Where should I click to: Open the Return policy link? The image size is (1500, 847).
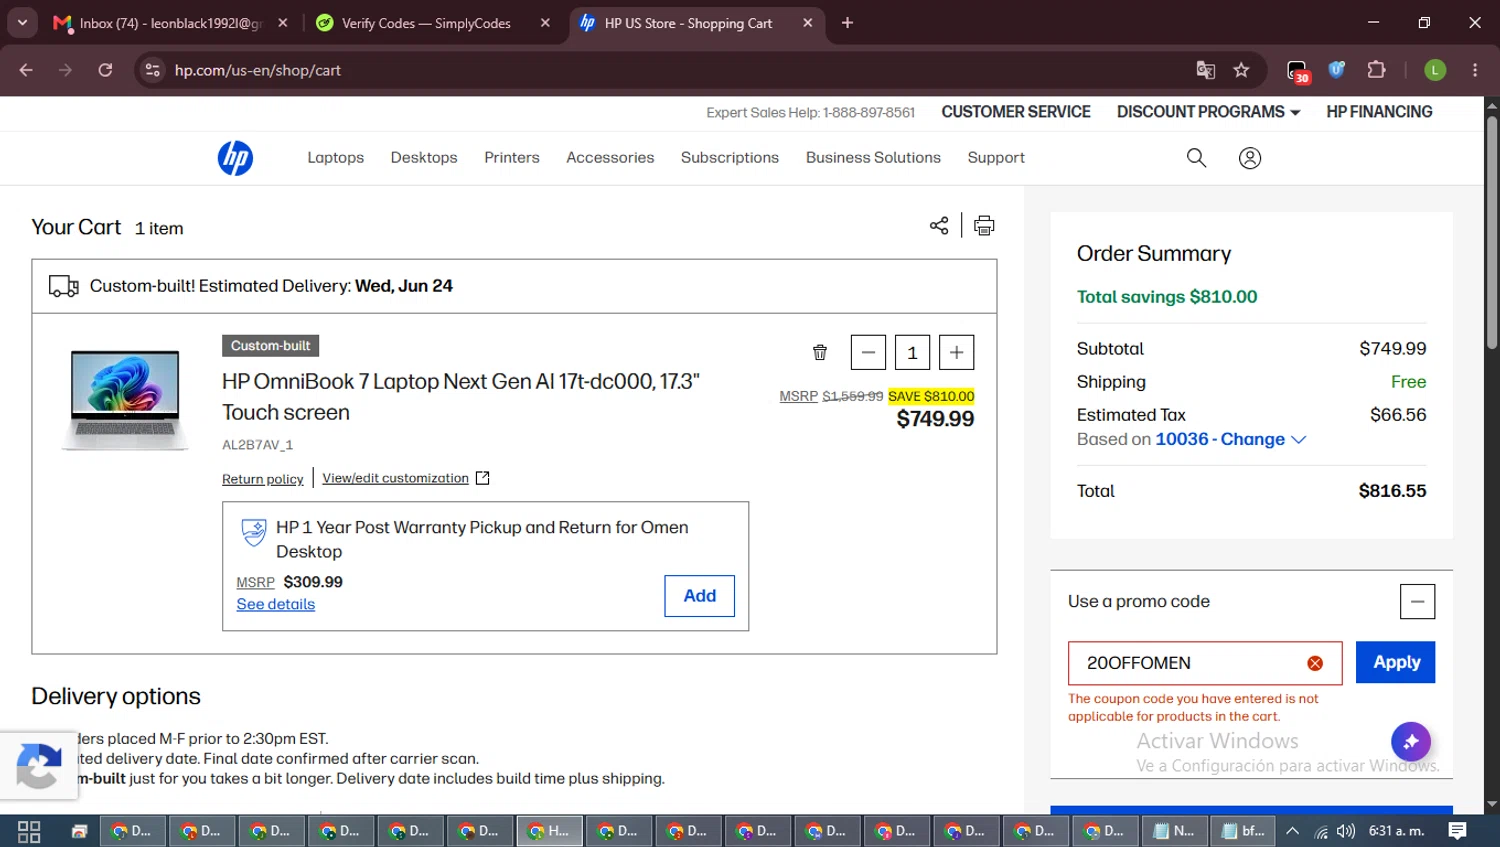coord(263,479)
